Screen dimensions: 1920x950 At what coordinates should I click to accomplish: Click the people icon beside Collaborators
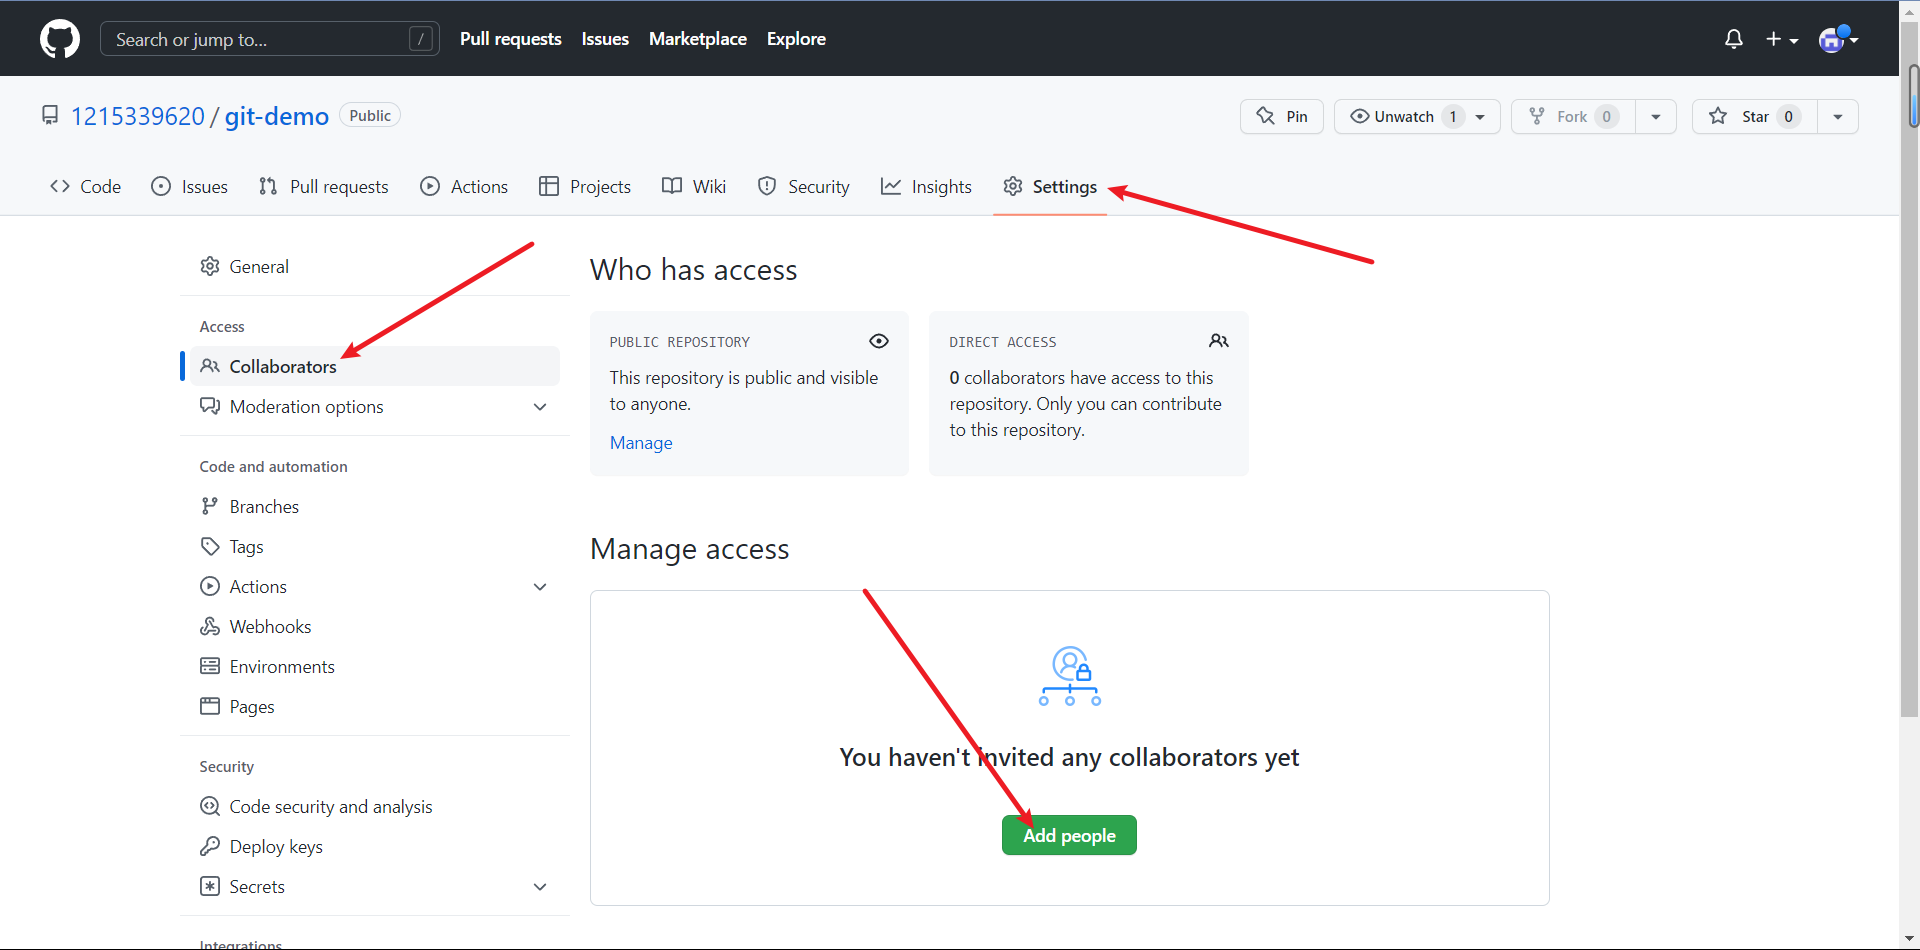point(210,366)
